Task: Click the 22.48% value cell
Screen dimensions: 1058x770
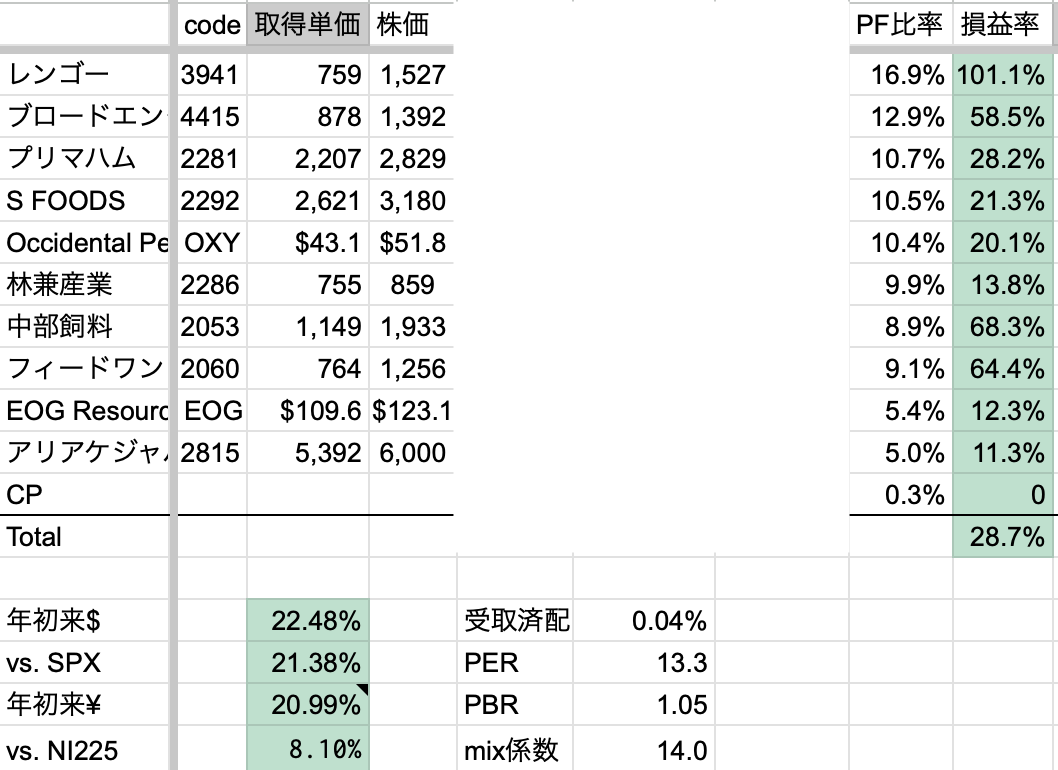Action: 308,620
